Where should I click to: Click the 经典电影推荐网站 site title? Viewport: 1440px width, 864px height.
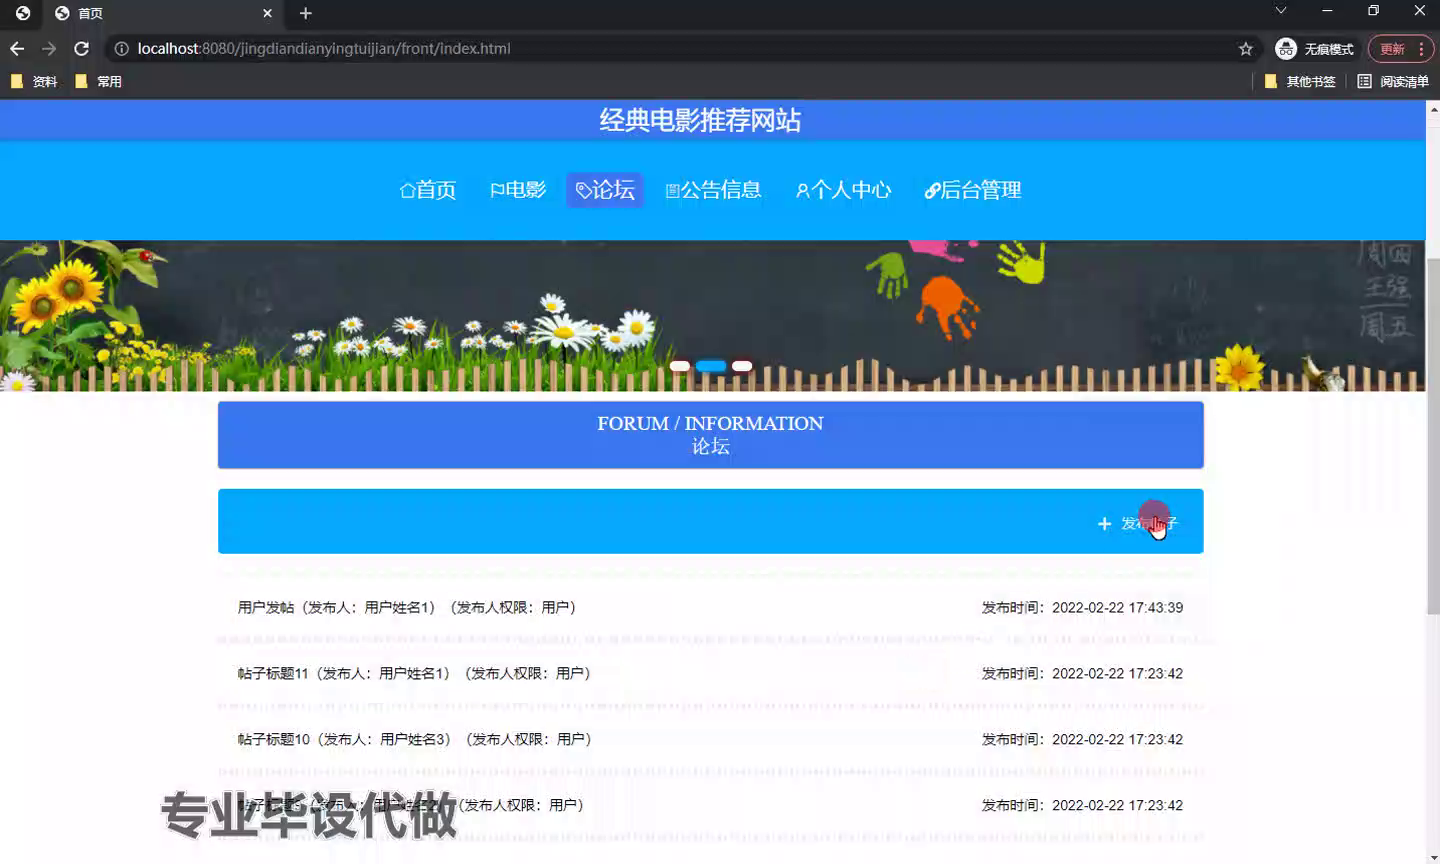point(700,120)
